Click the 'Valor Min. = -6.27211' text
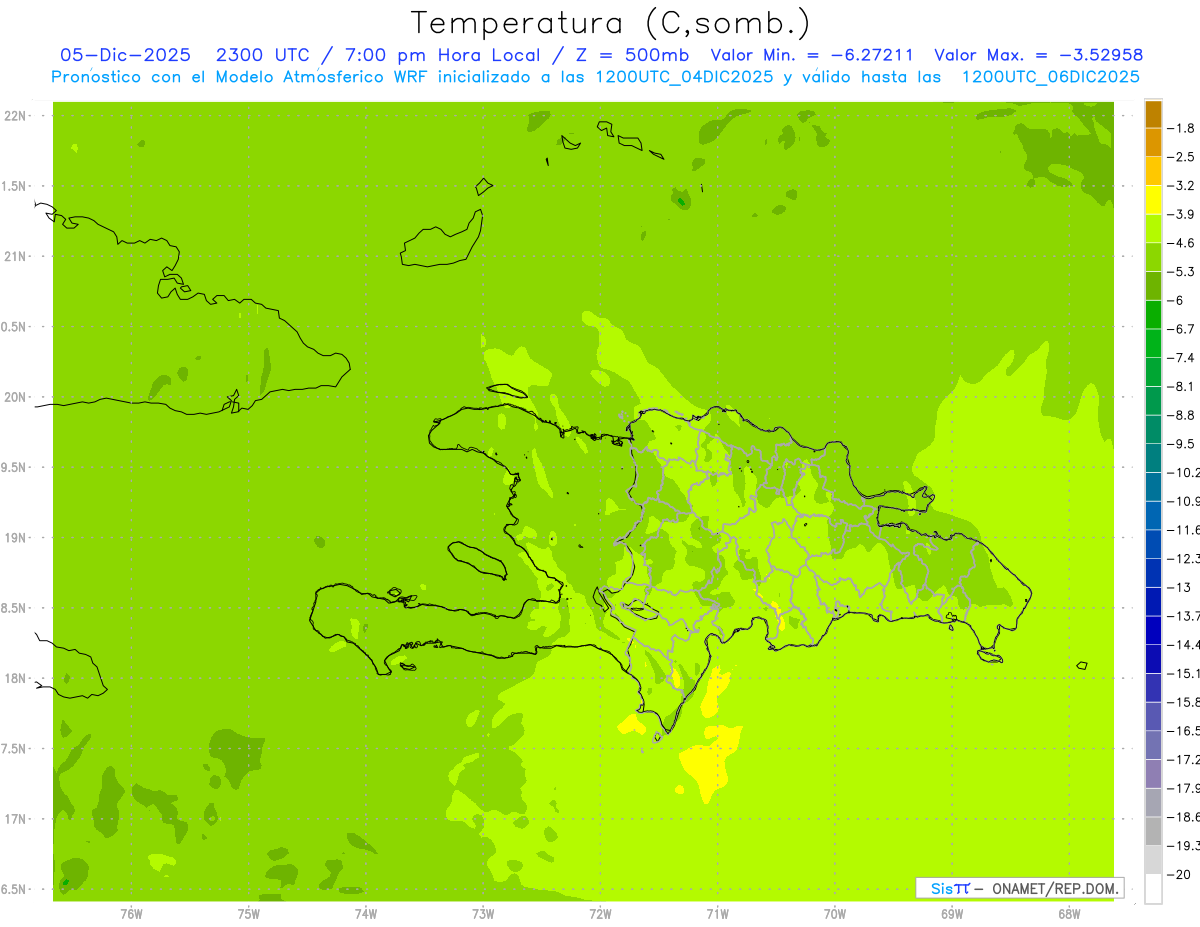The image size is (1200, 927). coord(811,55)
